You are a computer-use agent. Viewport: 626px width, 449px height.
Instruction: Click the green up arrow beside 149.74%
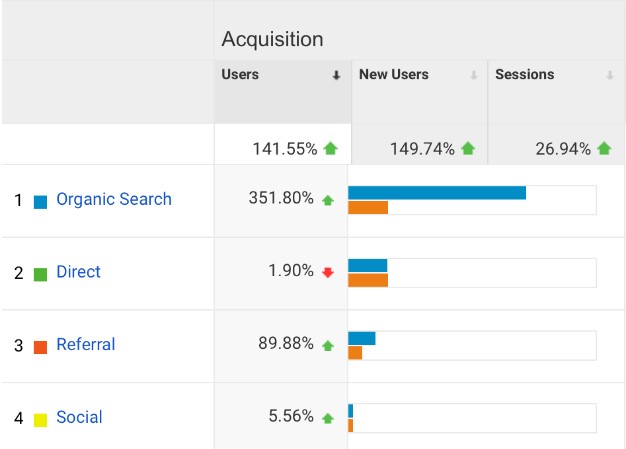(x=468, y=149)
